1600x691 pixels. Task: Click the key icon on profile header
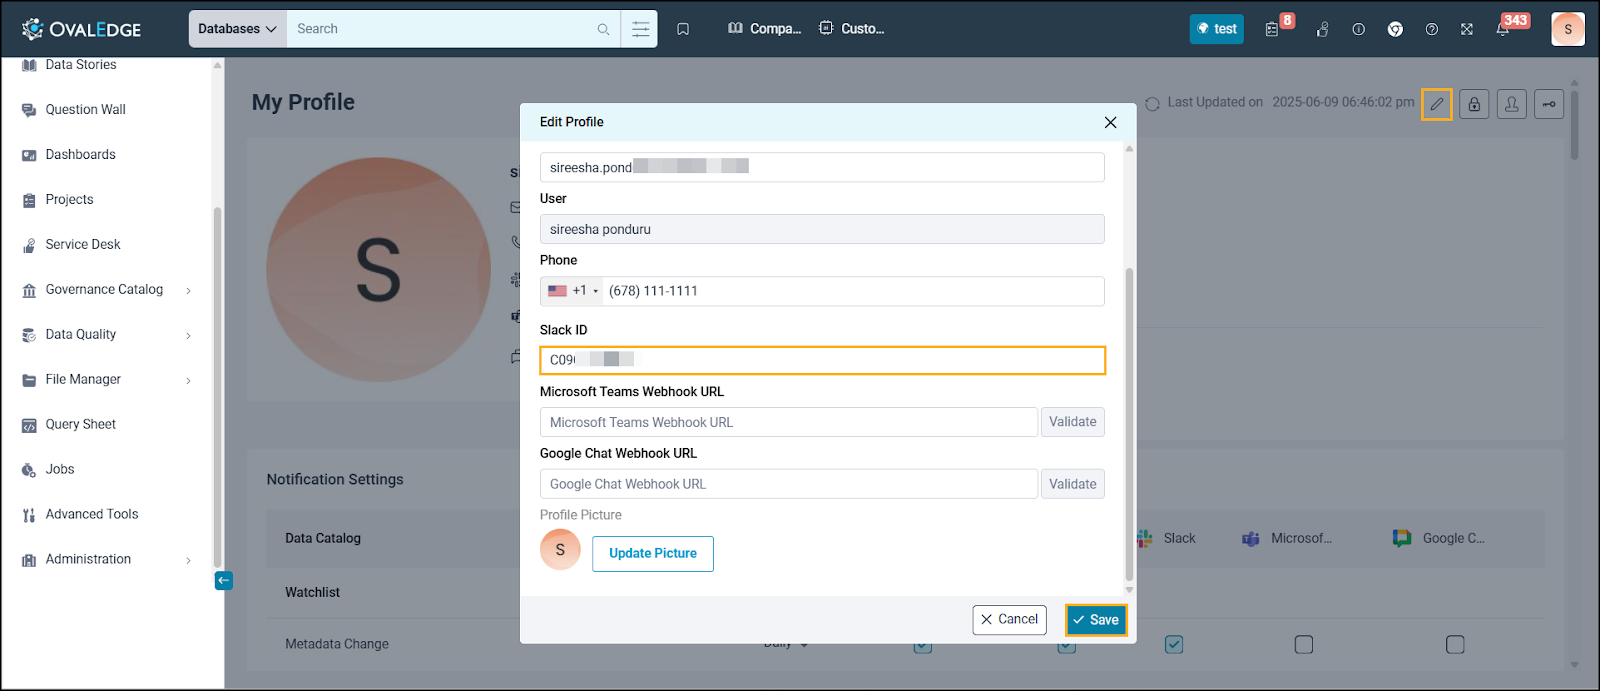[1549, 104]
